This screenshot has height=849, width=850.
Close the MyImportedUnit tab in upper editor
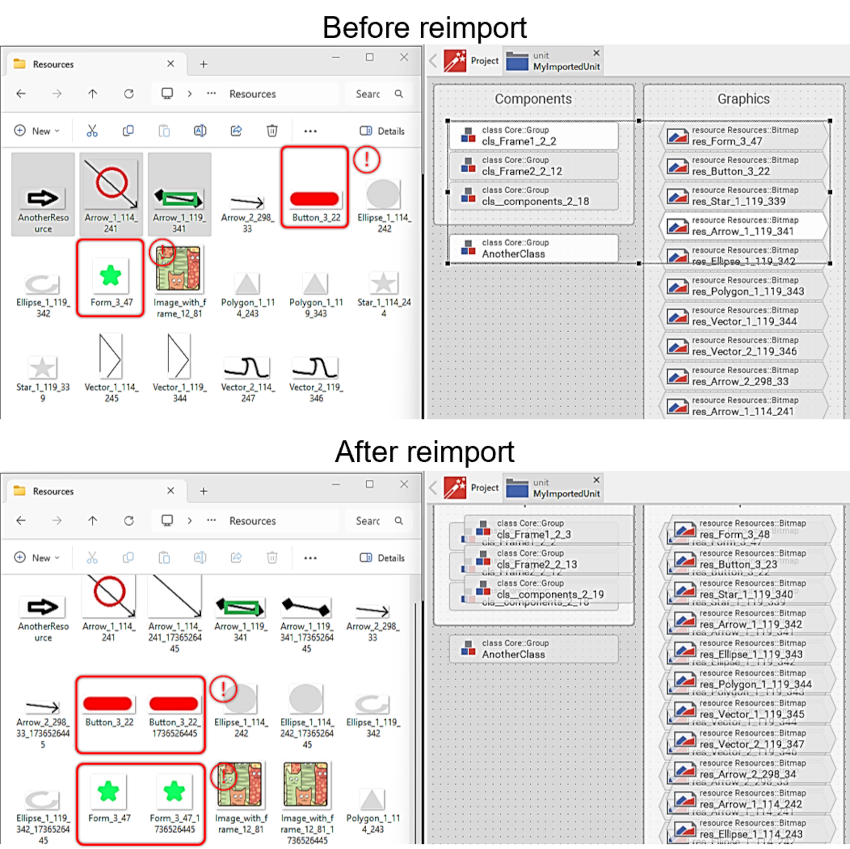(597, 54)
